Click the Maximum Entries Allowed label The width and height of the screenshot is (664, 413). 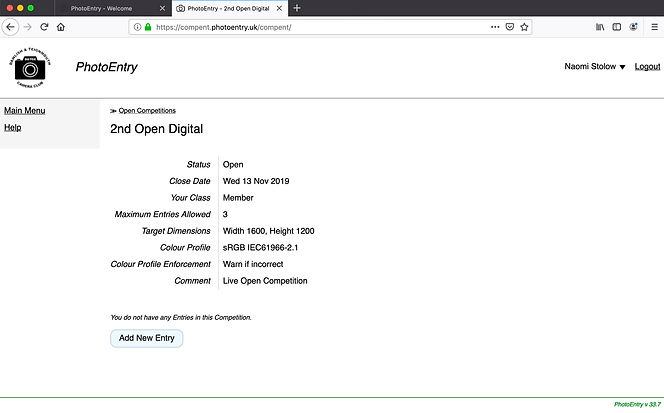(163, 214)
